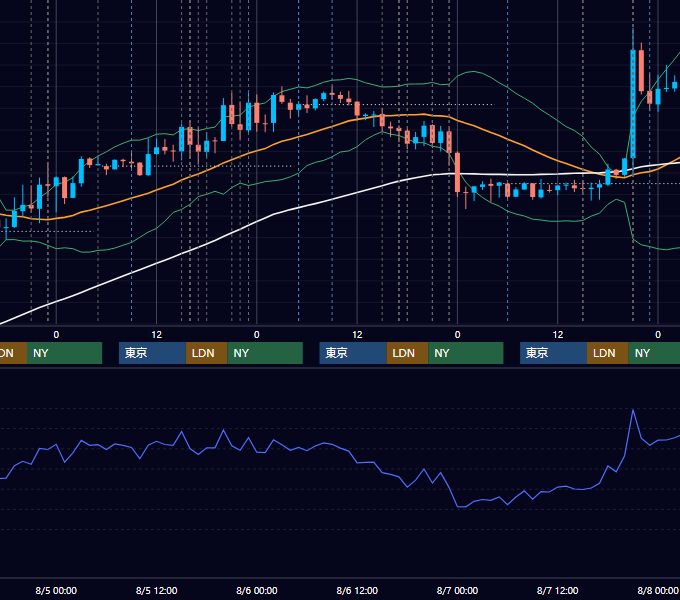Click the 8/8 00:00 date label
The height and width of the screenshot is (600, 680).
[x=658, y=590]
